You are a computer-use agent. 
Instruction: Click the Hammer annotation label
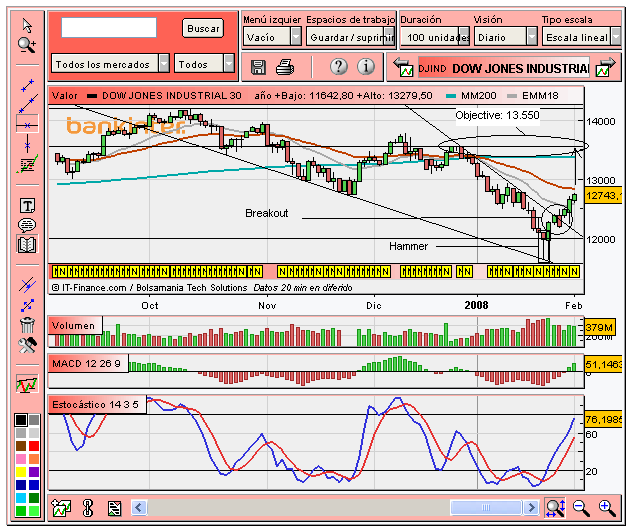tap(408, 246)
